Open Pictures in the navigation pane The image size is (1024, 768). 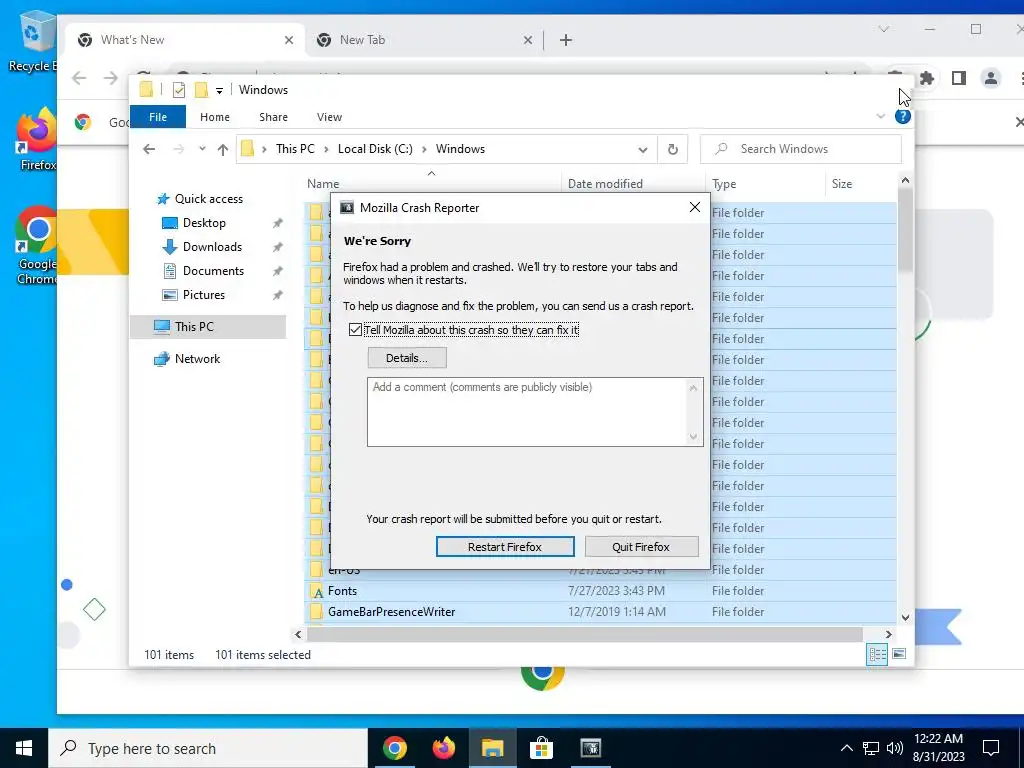pyautogui.click(x=204, y=295)
